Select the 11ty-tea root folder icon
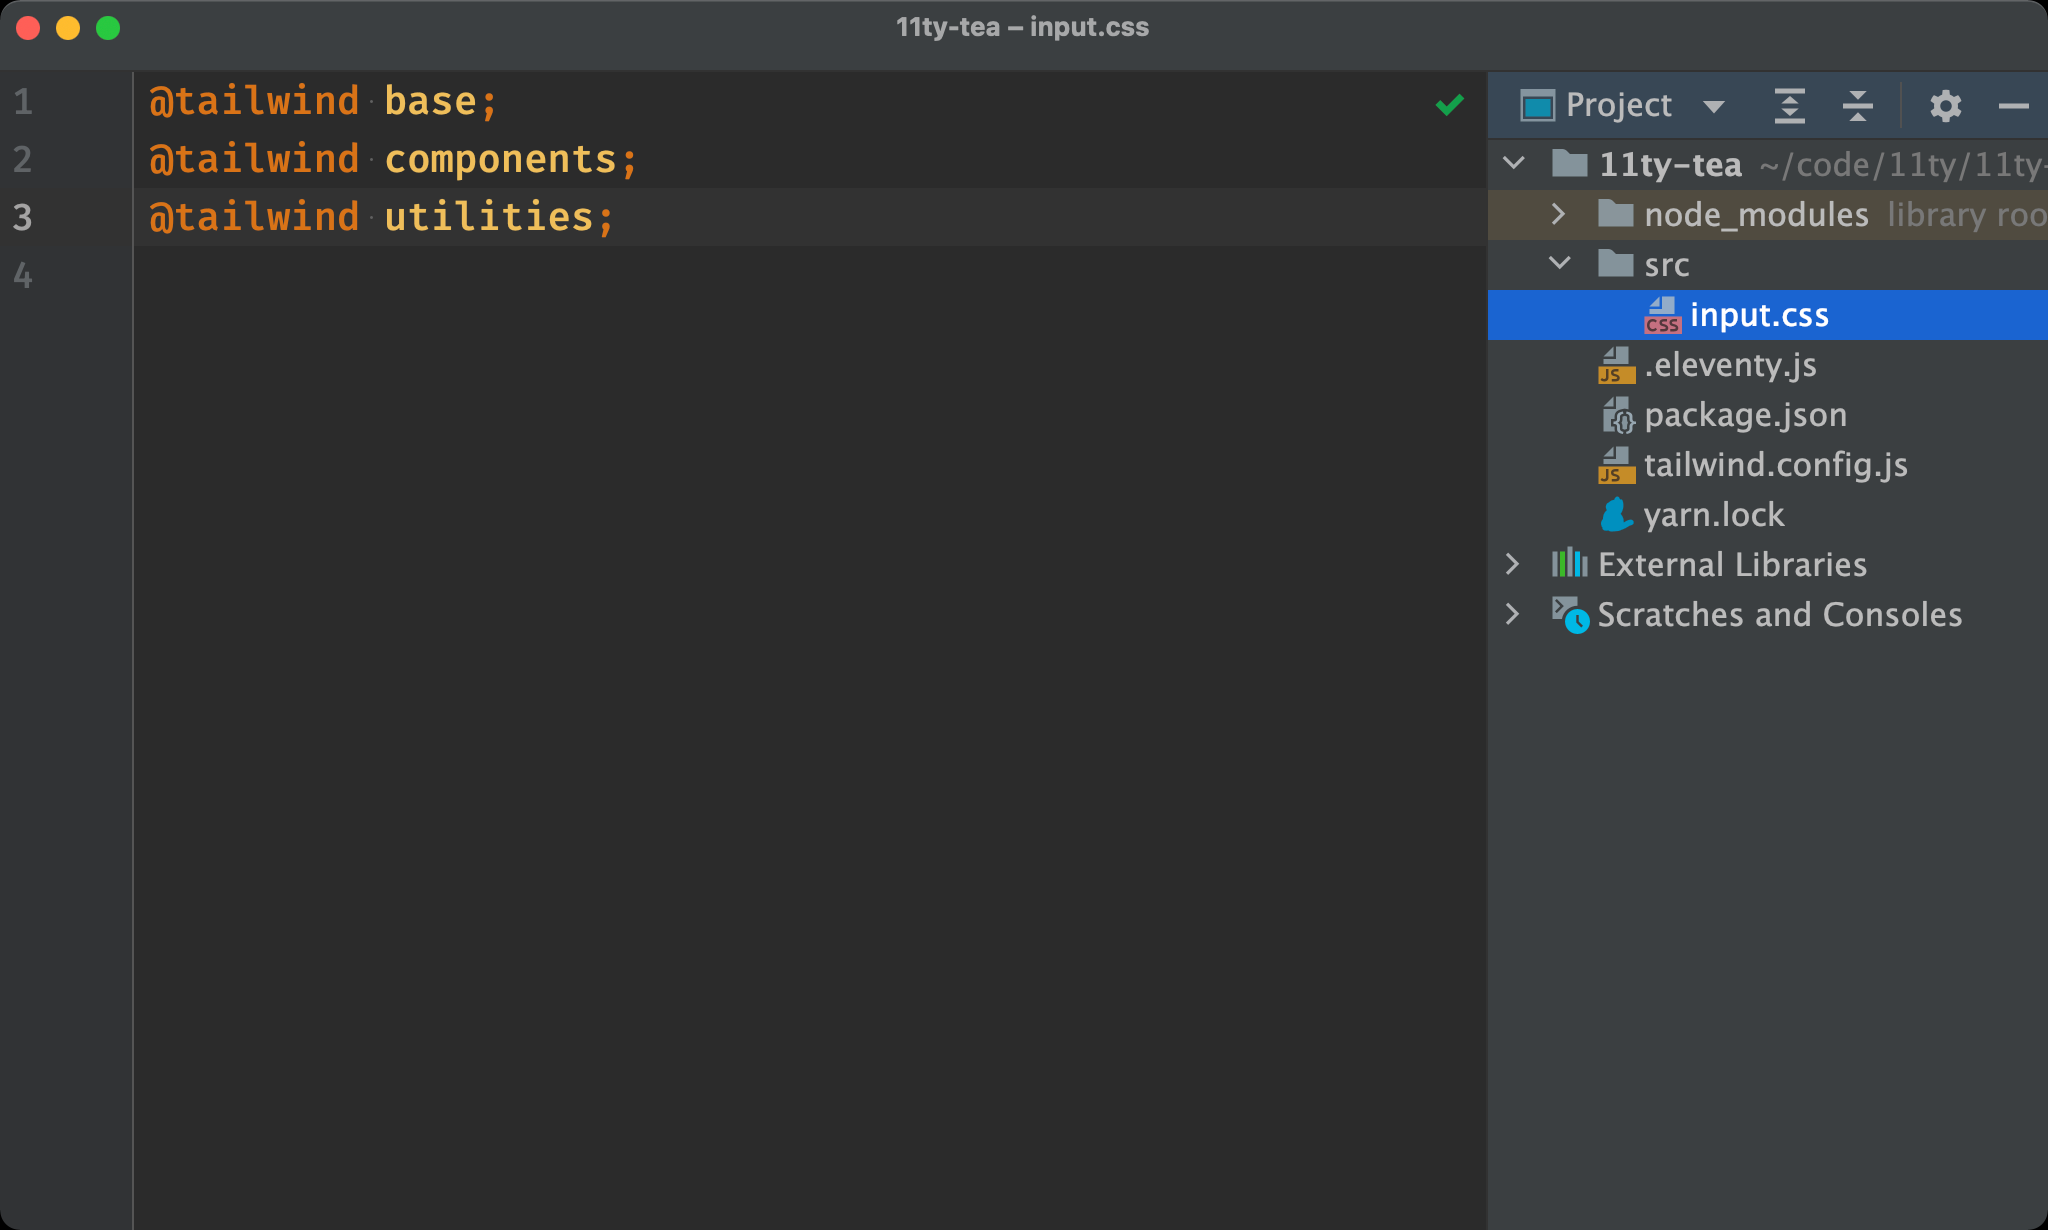 coord(1569,163)
